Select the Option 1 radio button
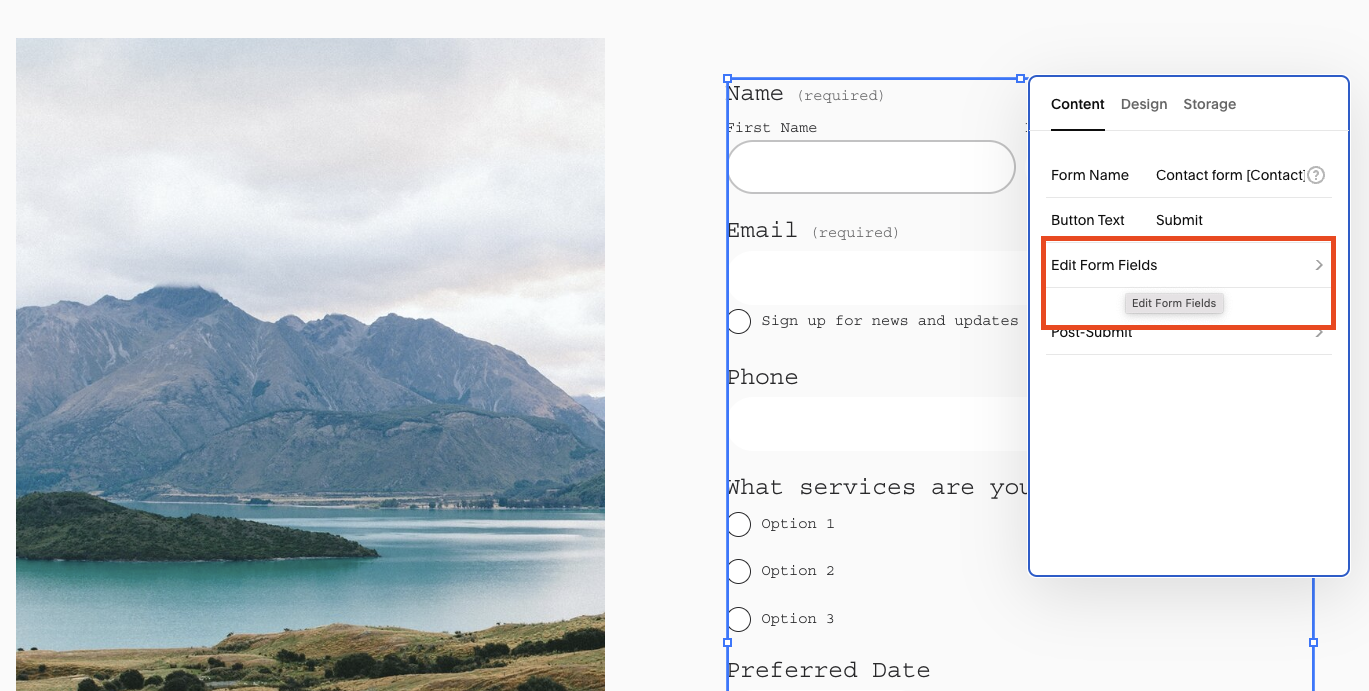This screenshot has height=691, width=1369. click(739, 524)
